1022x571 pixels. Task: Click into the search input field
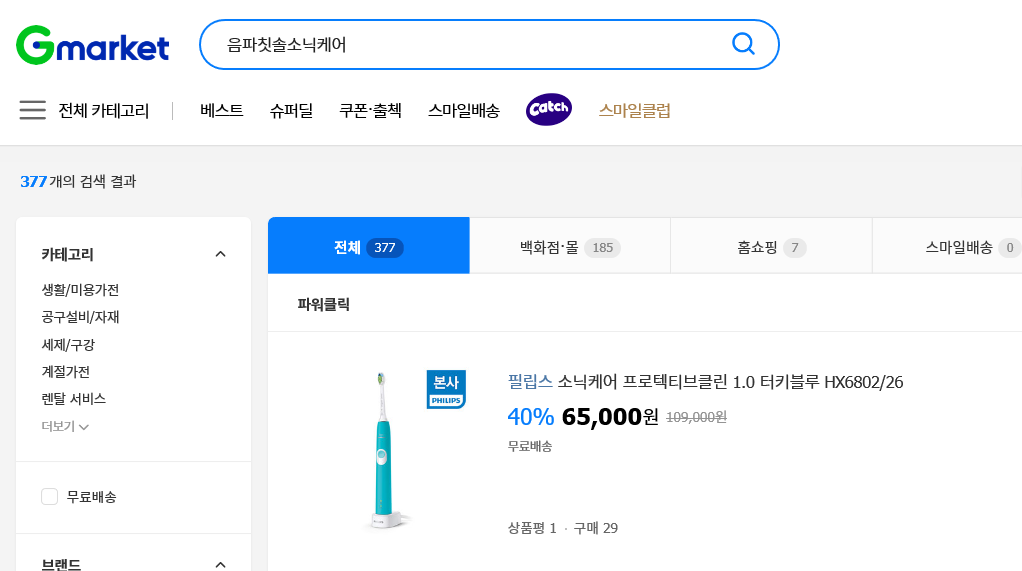coord(460,45)
